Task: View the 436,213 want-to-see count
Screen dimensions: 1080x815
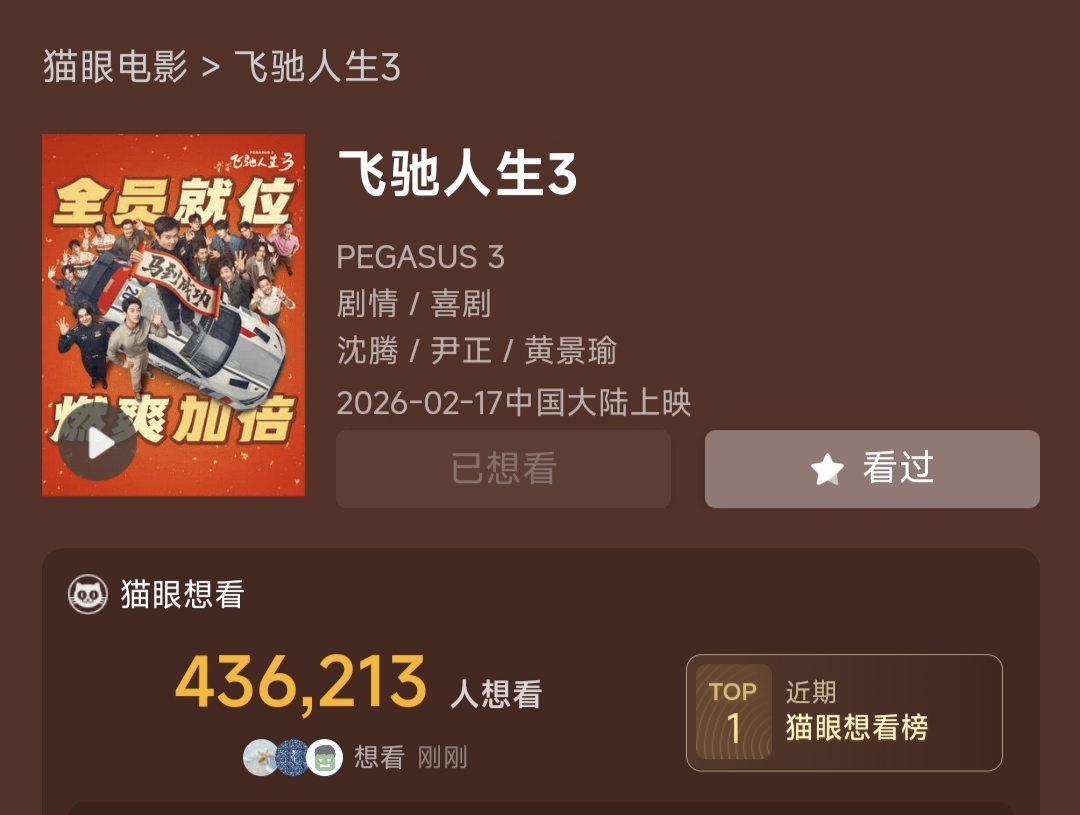Action: (x=301, y=683)
